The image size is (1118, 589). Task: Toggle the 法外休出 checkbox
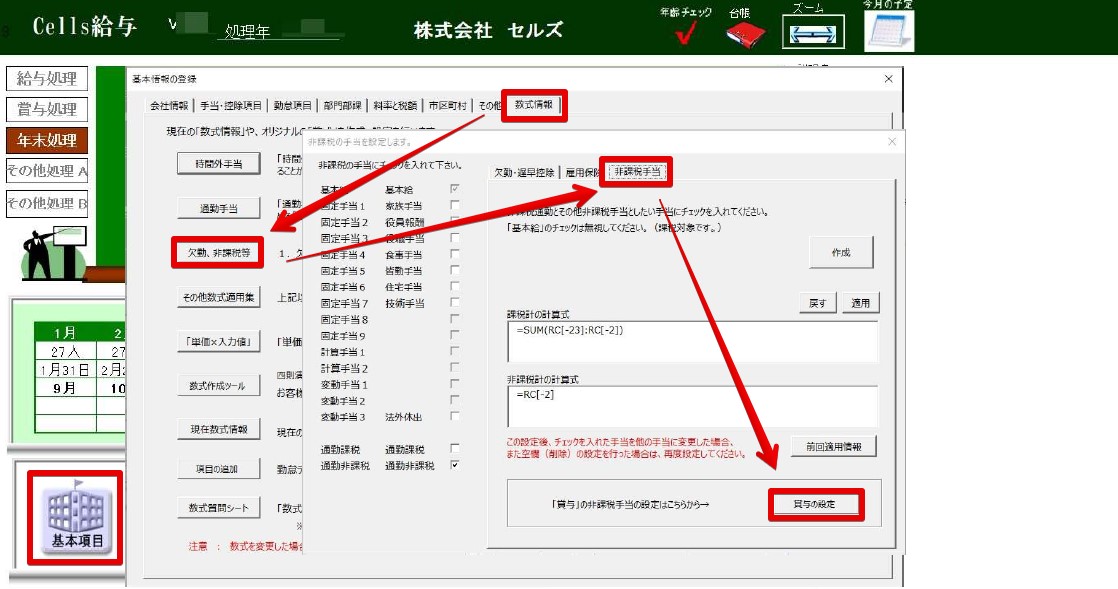[455, 416]
